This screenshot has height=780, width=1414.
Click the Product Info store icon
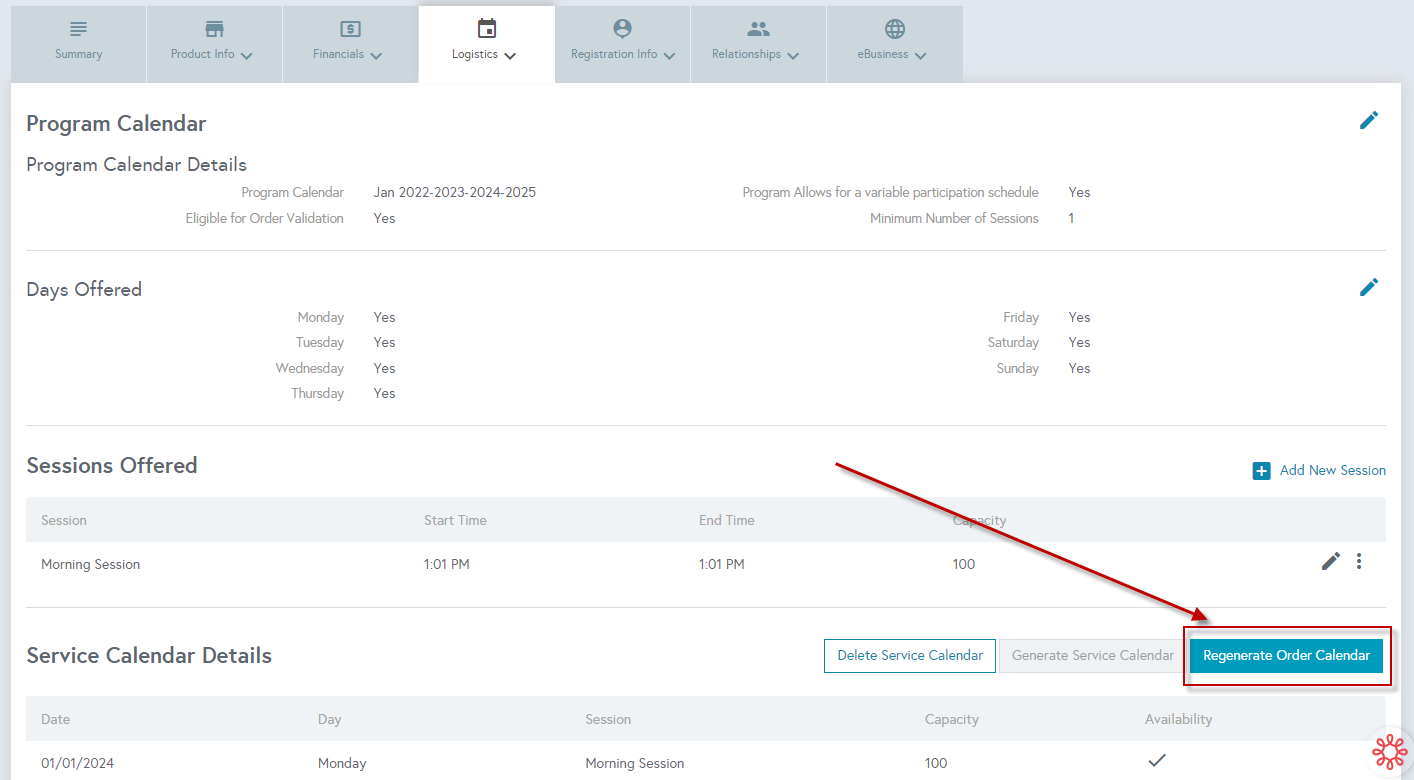pos(214,28)
